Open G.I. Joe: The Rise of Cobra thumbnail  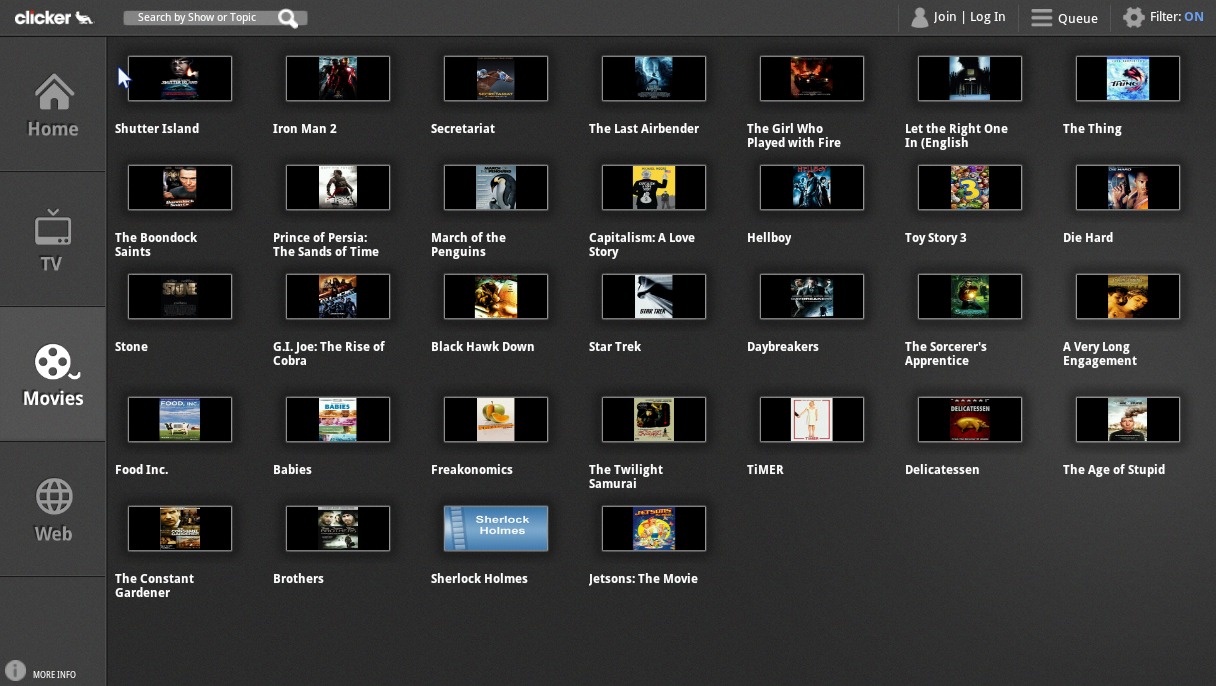pyautogui.click(x=338, y=296)
